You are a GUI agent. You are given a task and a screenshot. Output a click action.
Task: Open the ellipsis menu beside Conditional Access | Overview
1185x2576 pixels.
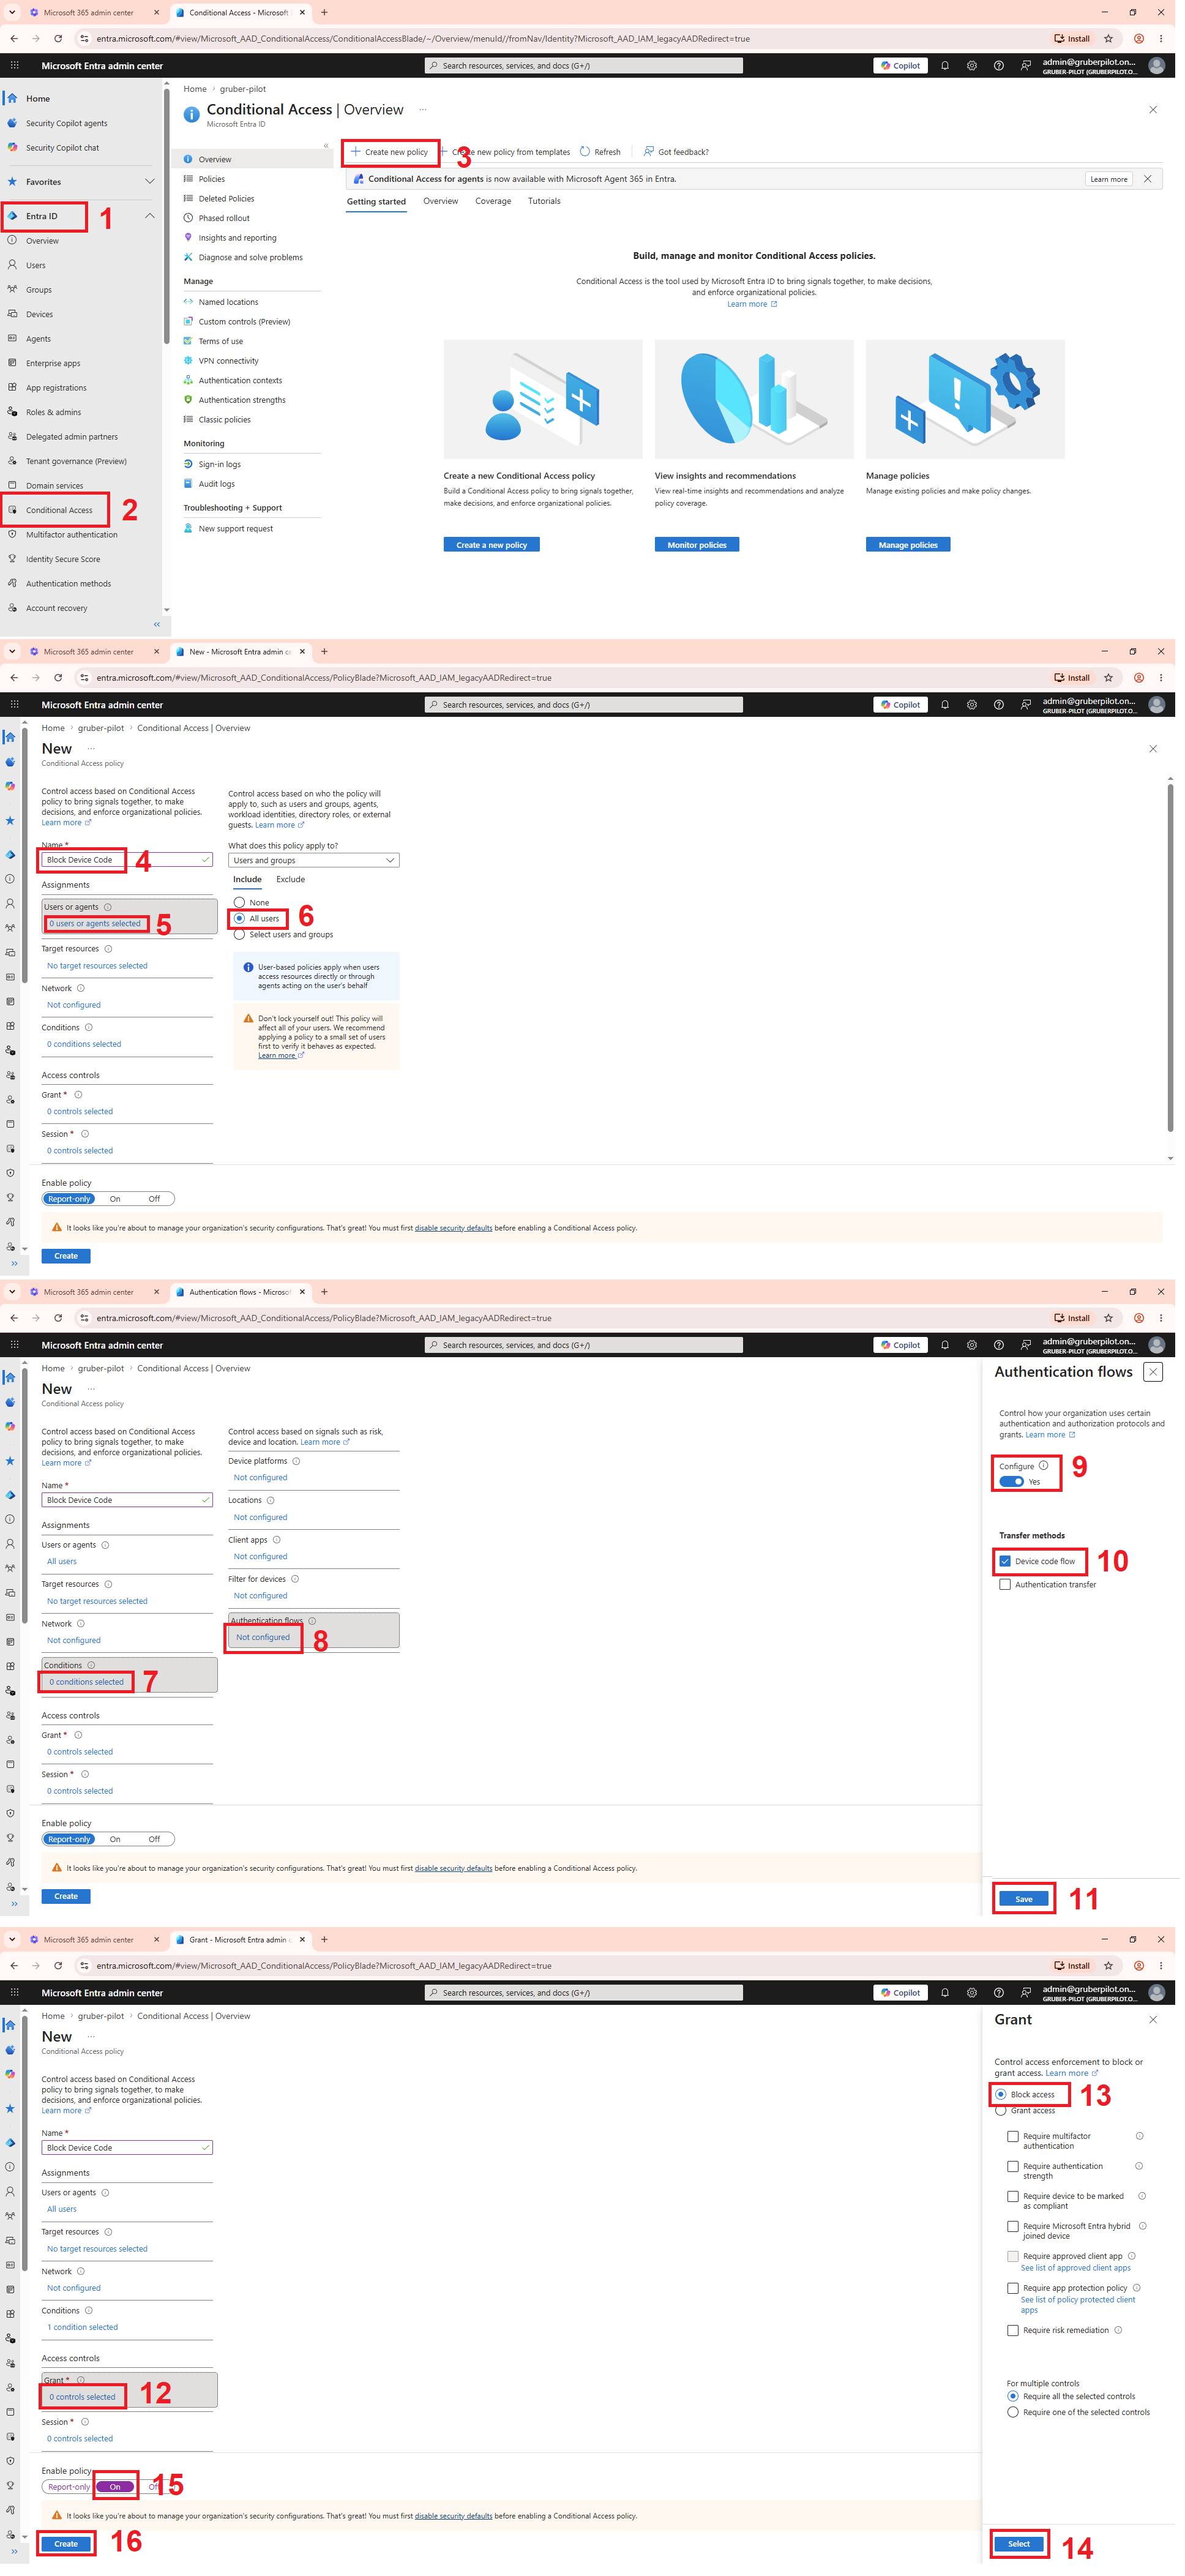click(x=423, y=110)
